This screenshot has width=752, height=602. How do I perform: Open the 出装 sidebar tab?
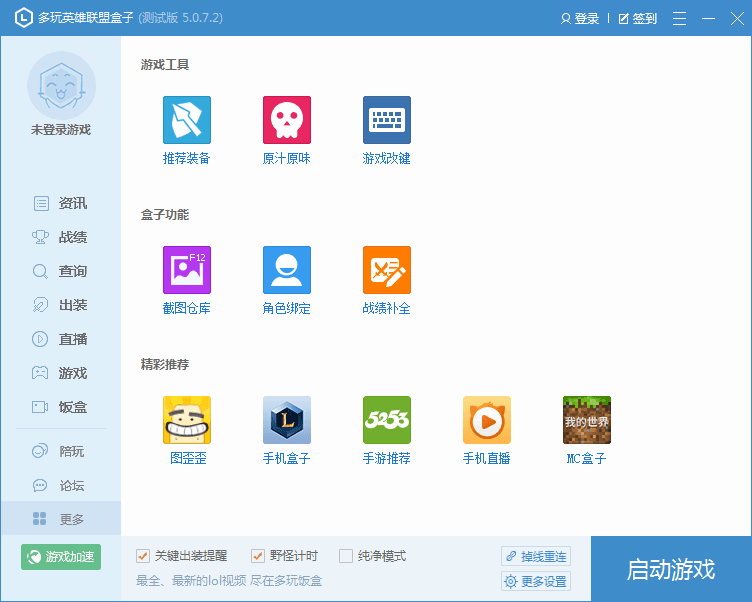click(60, 305)
